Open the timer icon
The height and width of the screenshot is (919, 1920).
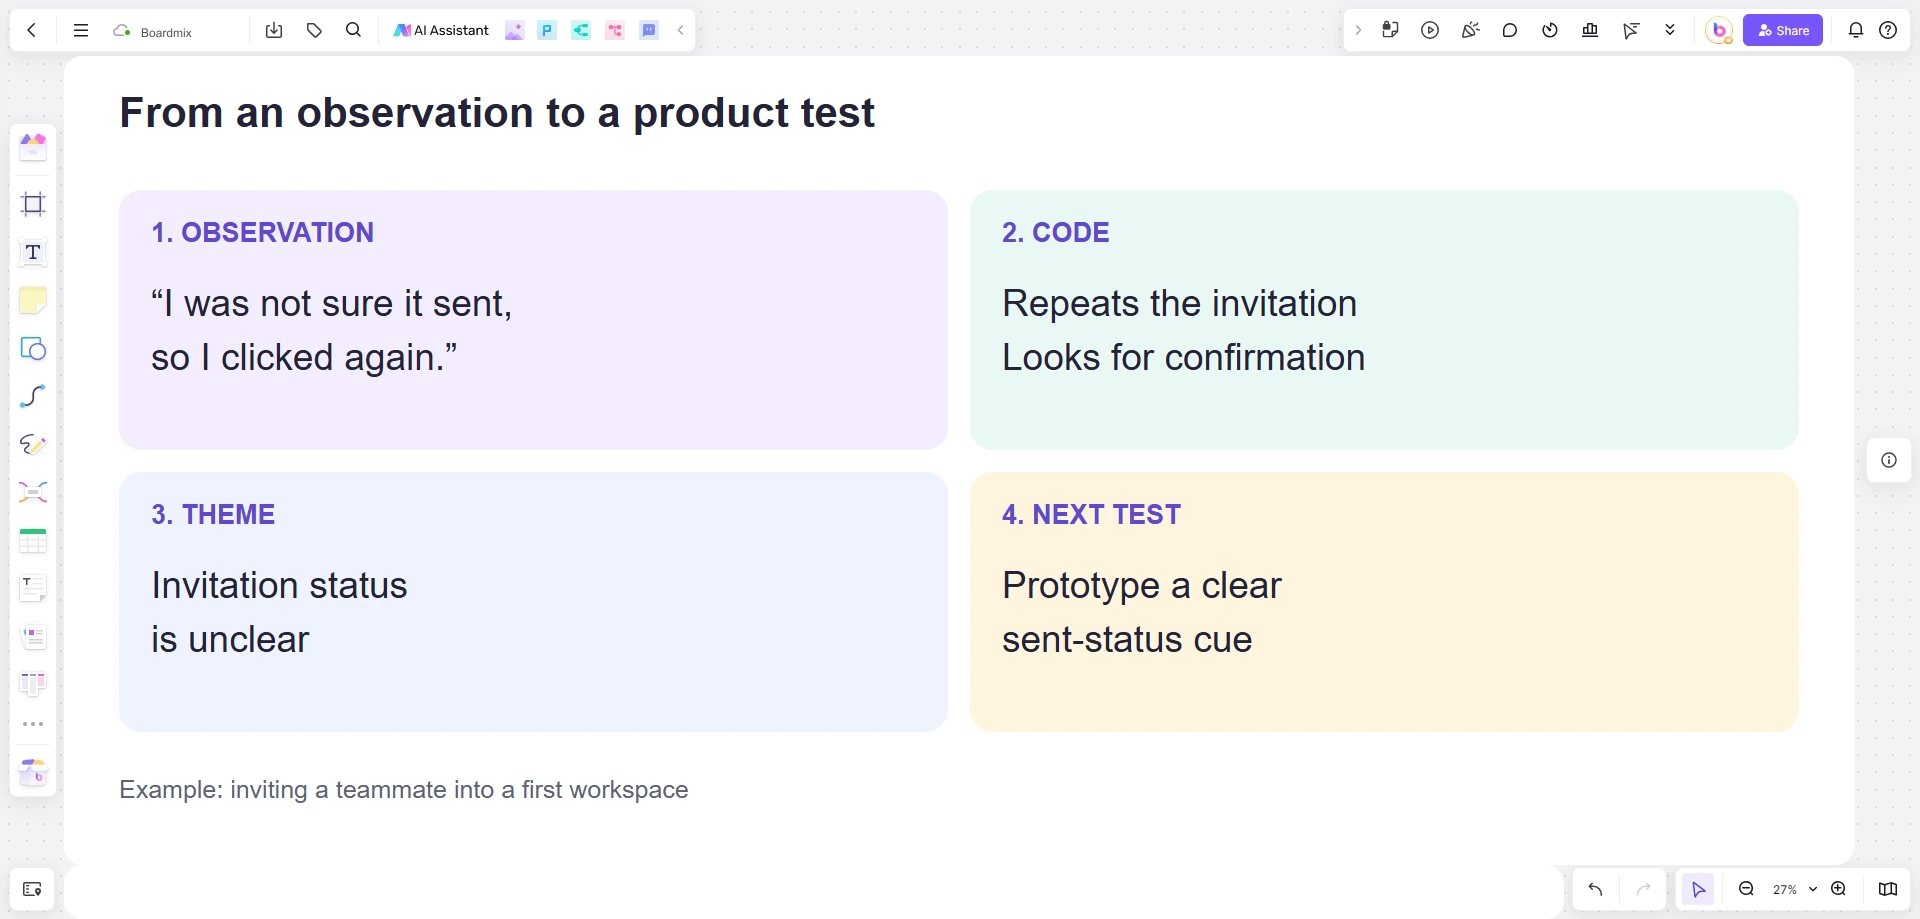point(1550,30)
